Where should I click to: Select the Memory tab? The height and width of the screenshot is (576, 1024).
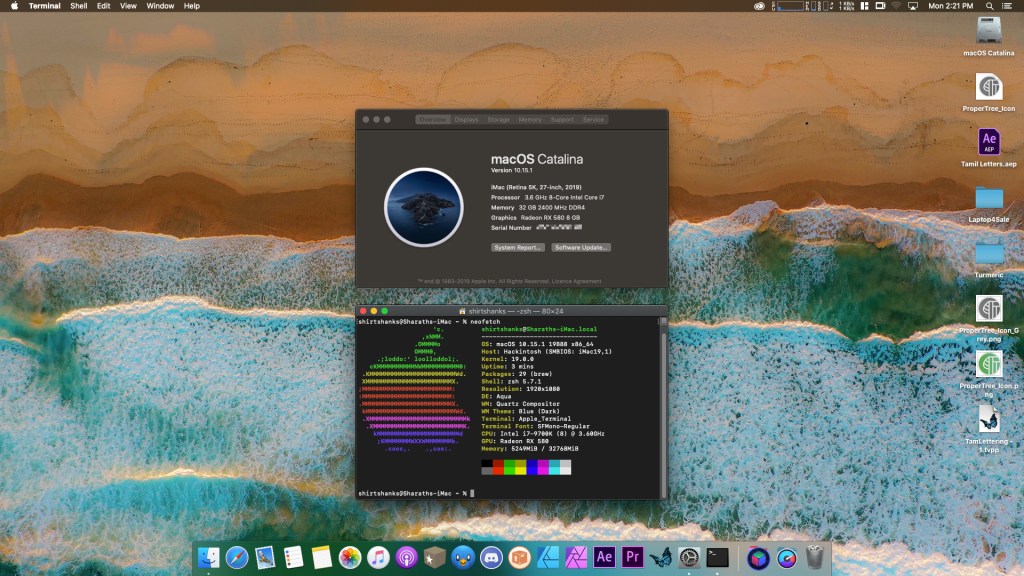pyautogui.click(x=530, y=120)
